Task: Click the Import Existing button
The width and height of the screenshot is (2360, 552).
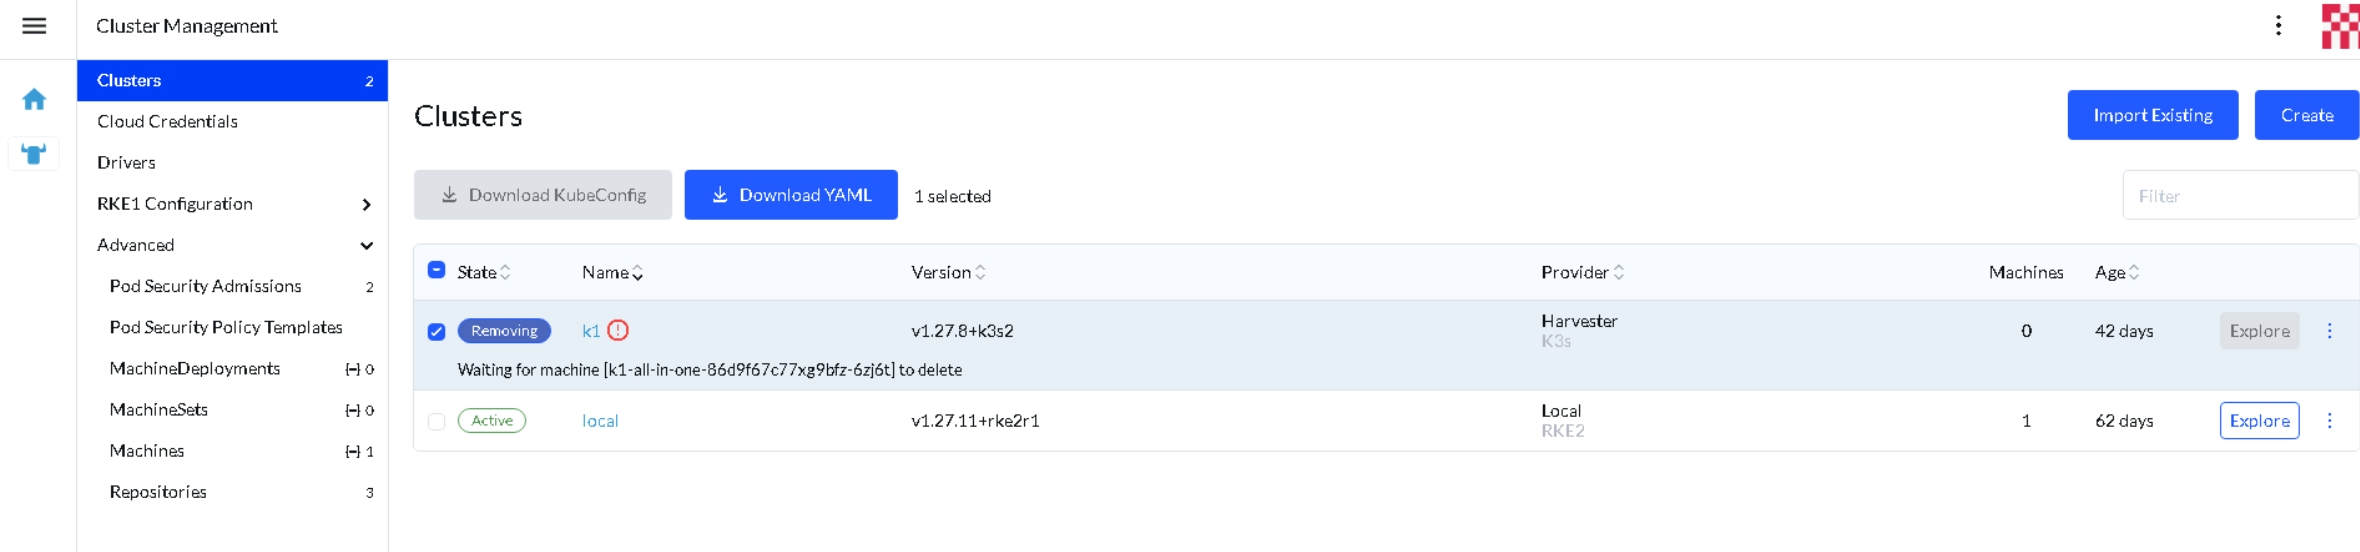Action: pos(2152,115)
